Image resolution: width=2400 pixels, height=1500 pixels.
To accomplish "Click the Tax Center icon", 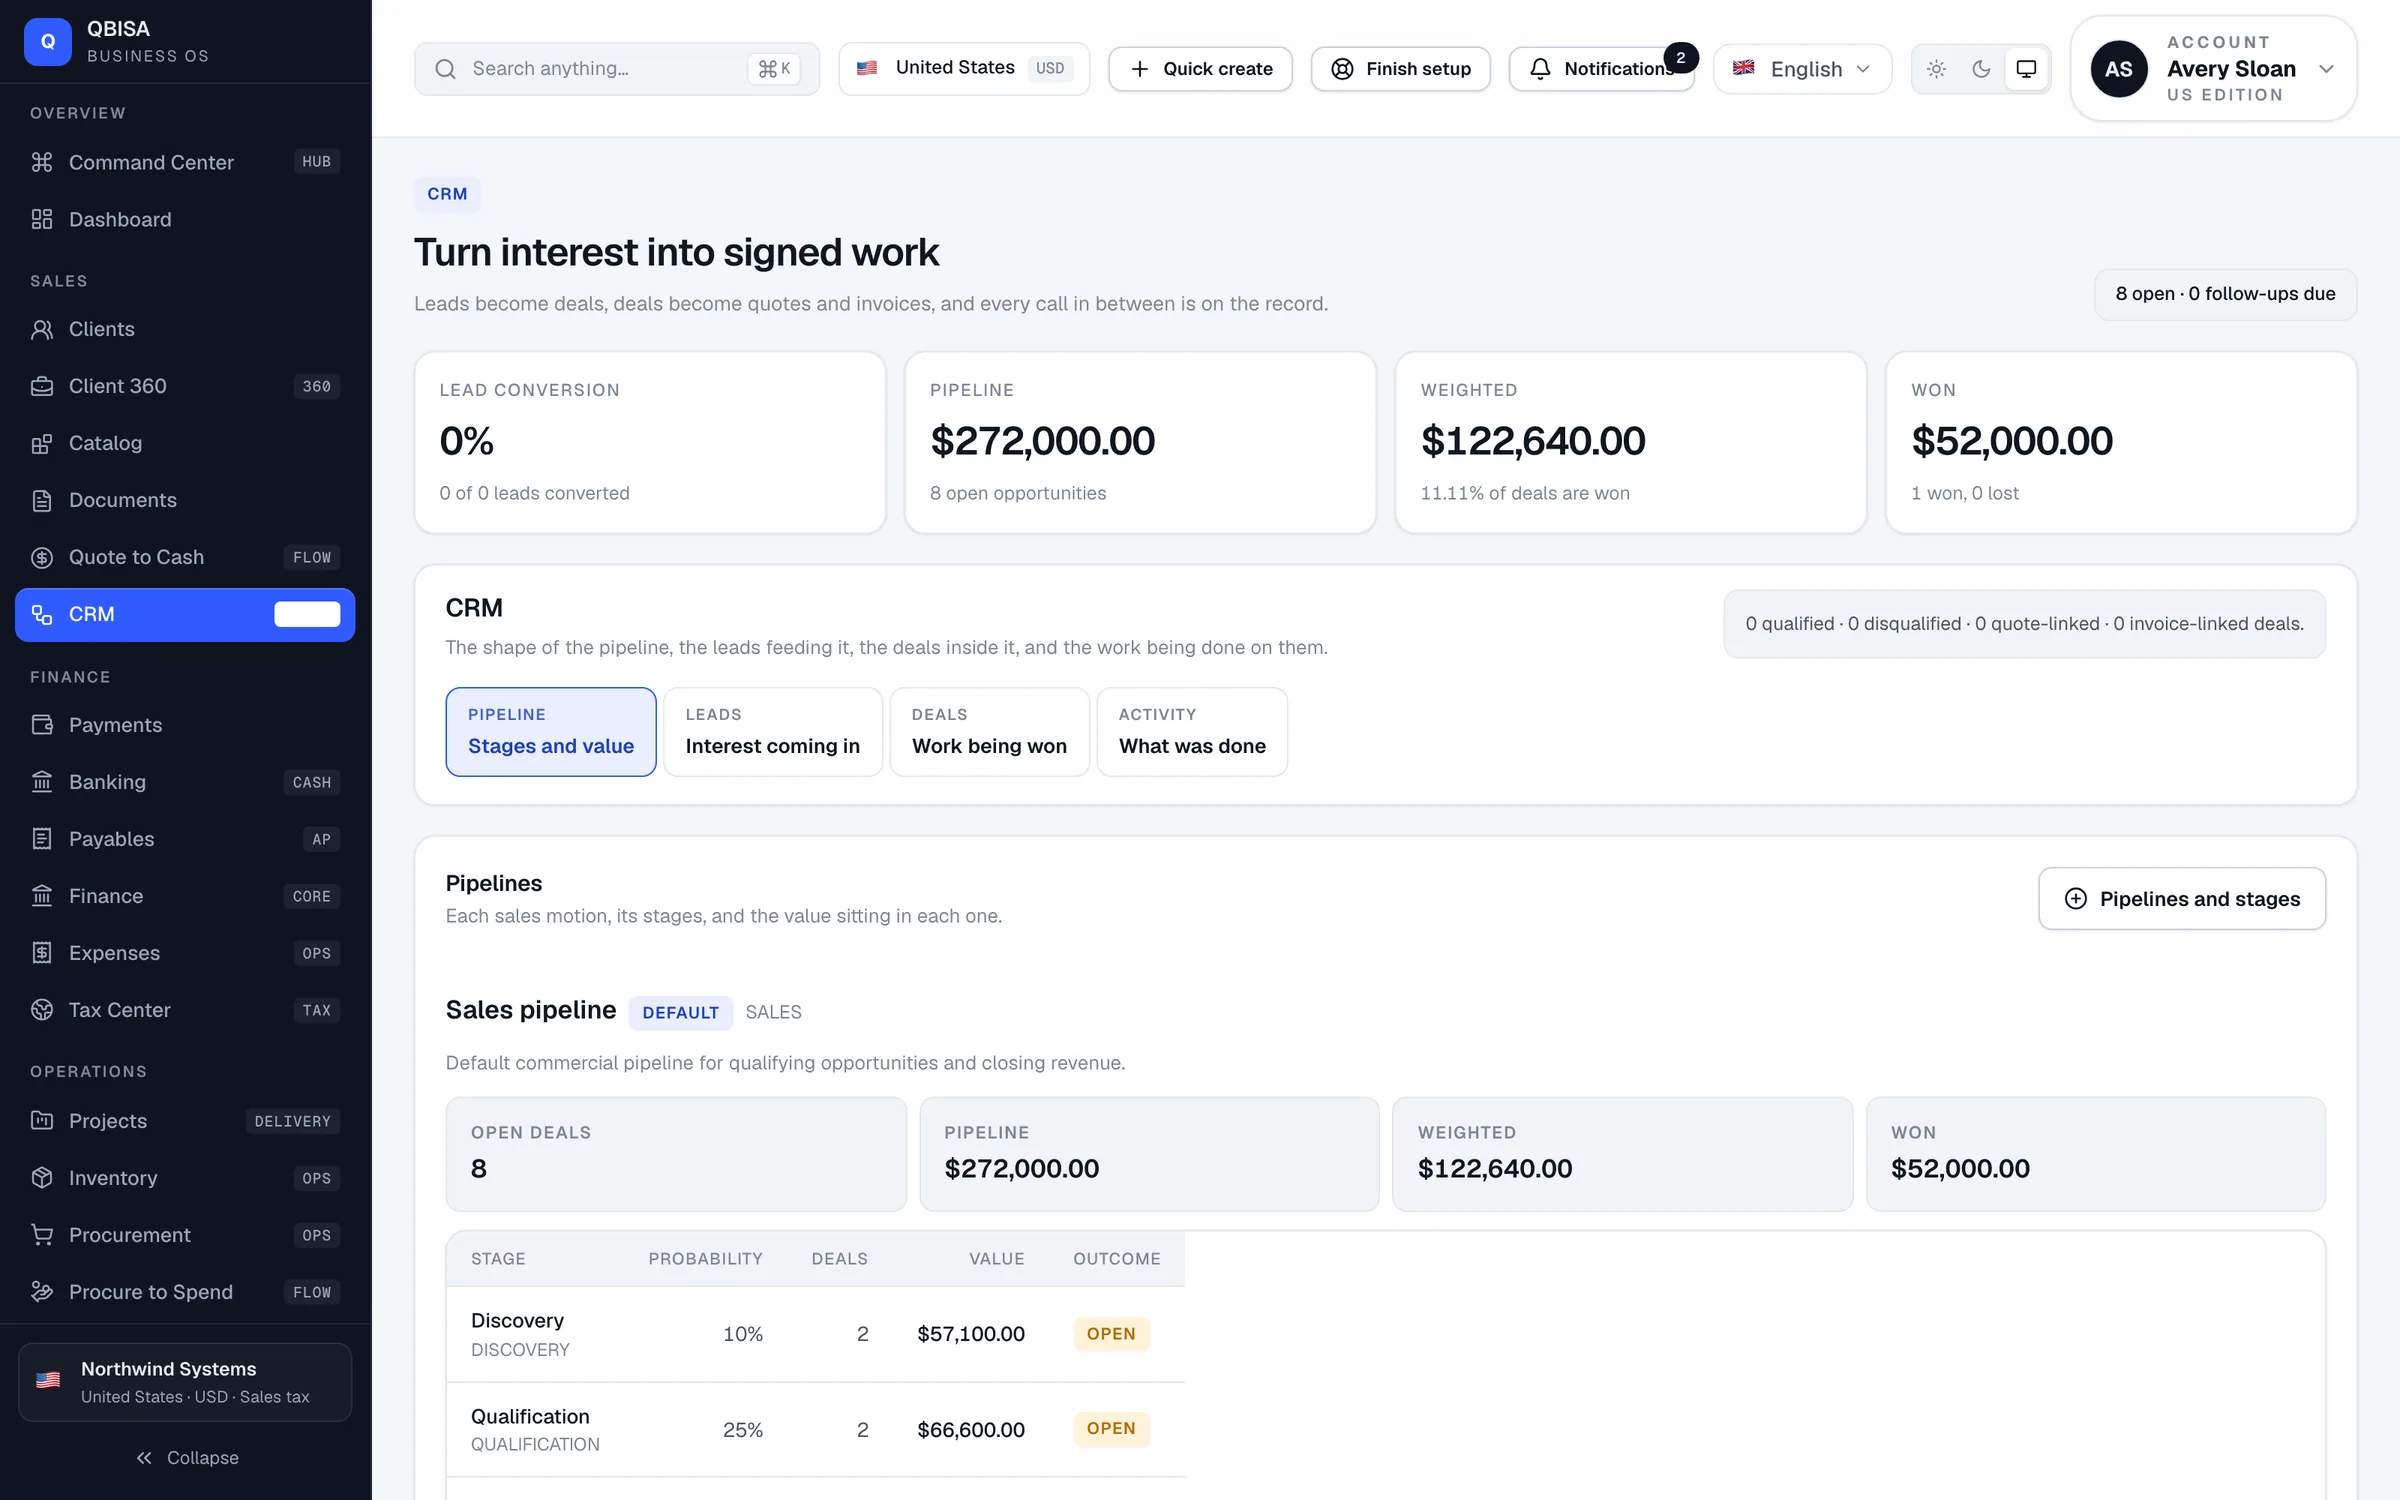I will tap(42, 1010).
